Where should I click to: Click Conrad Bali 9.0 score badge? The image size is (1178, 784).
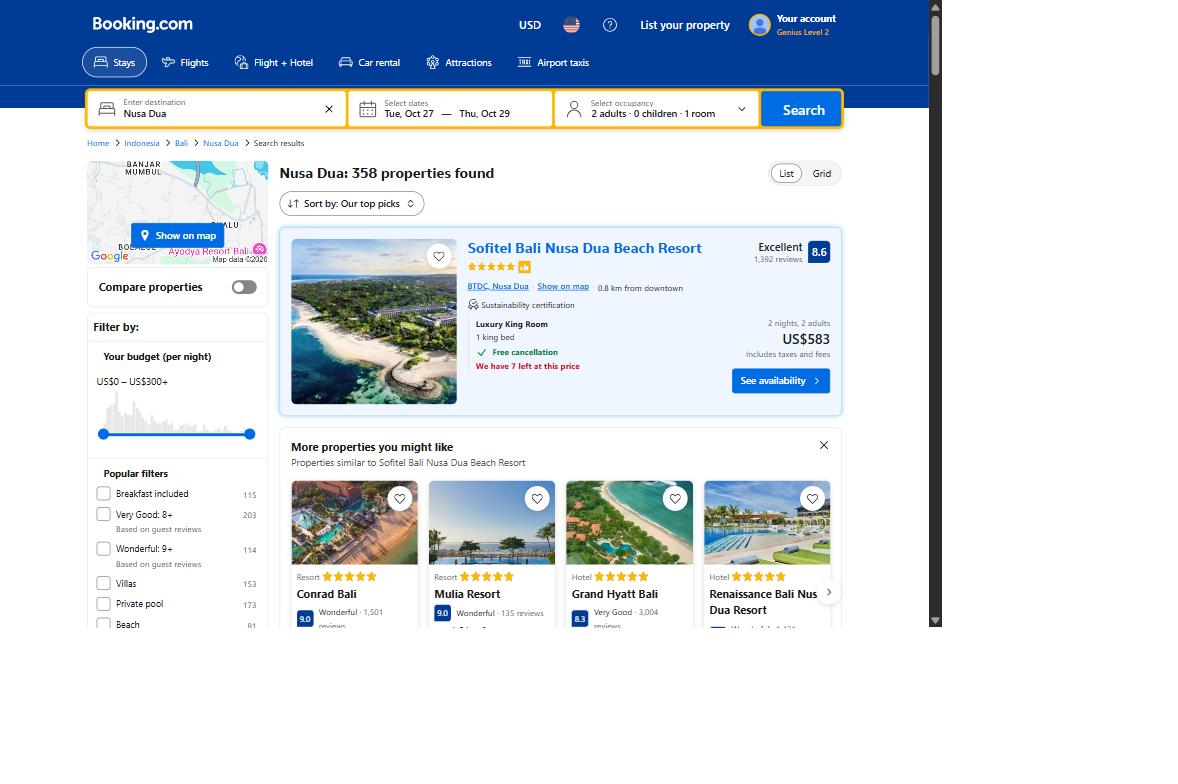305,620
